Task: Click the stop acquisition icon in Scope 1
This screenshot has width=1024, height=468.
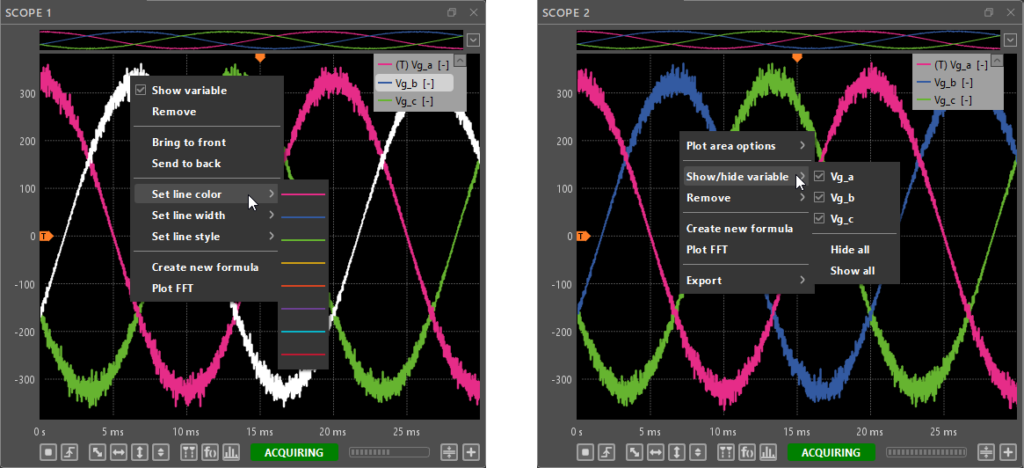Action: 50,453
